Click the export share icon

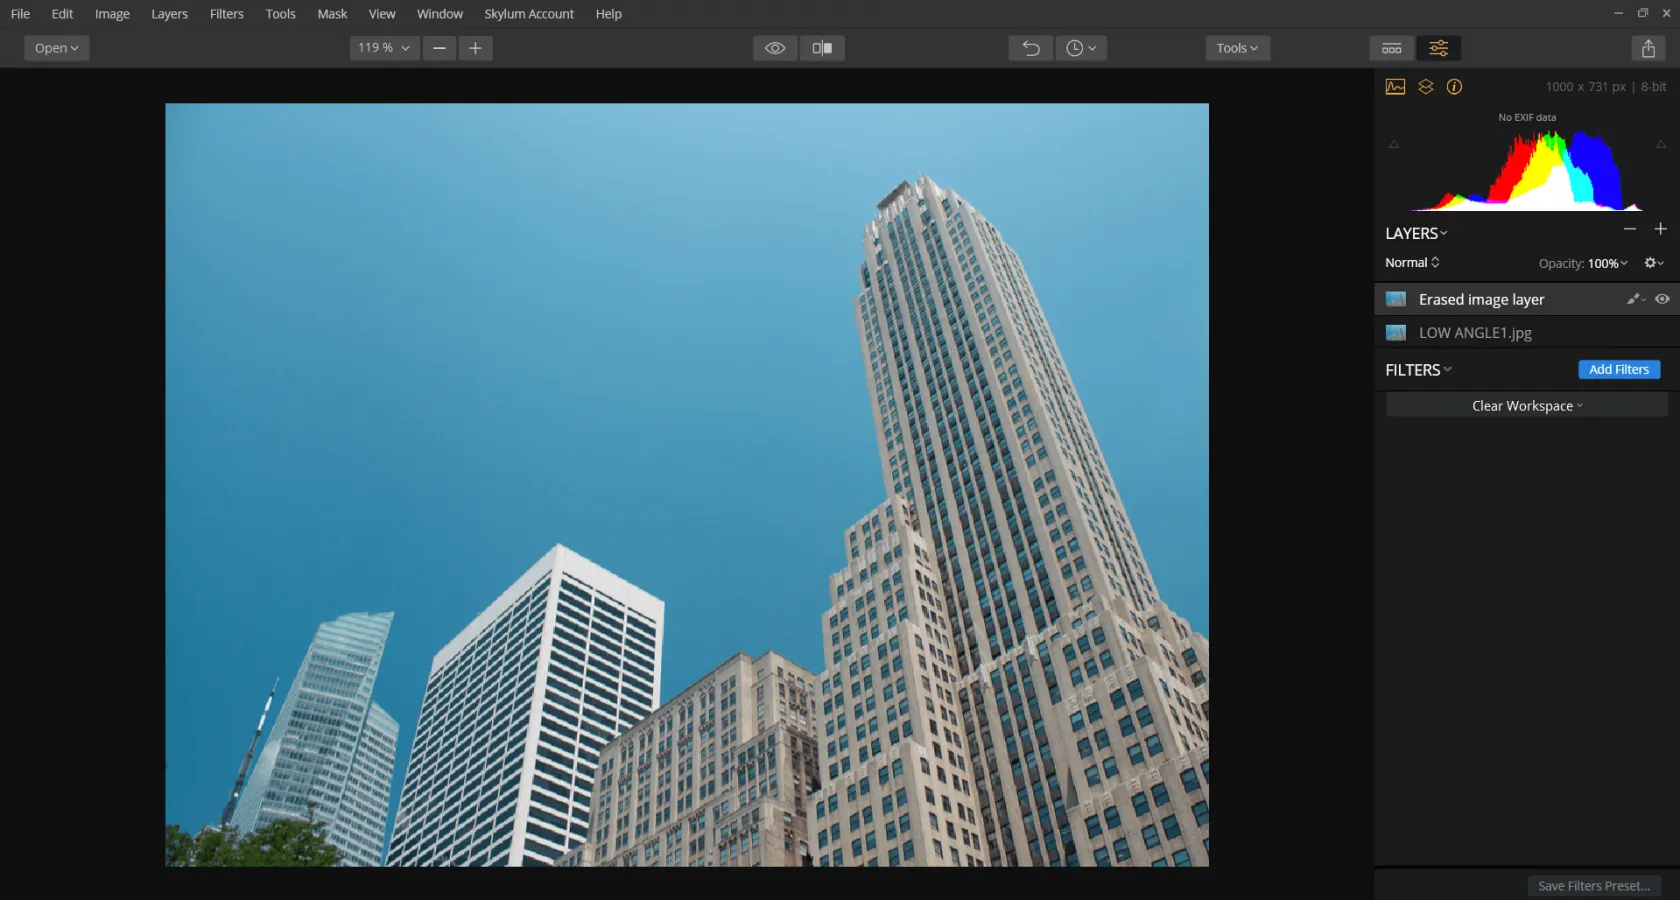pyautogui.click(x=1648, y=48)
